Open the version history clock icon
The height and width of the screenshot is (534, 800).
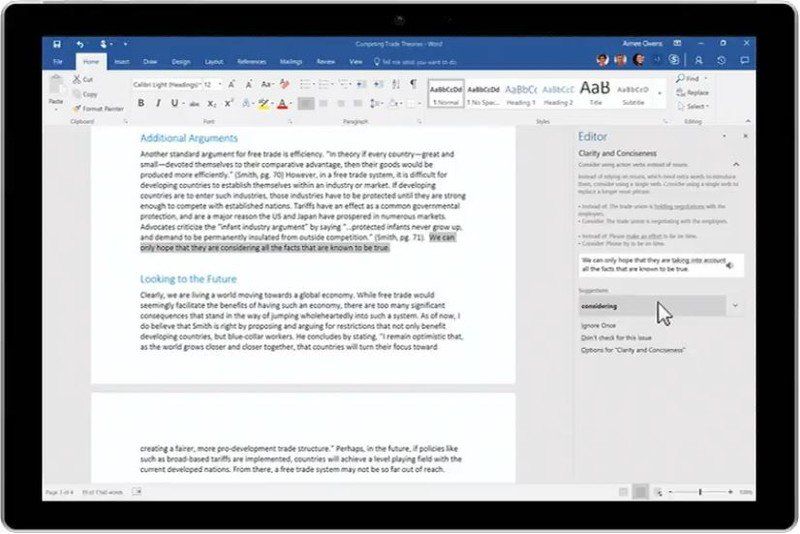721,60
